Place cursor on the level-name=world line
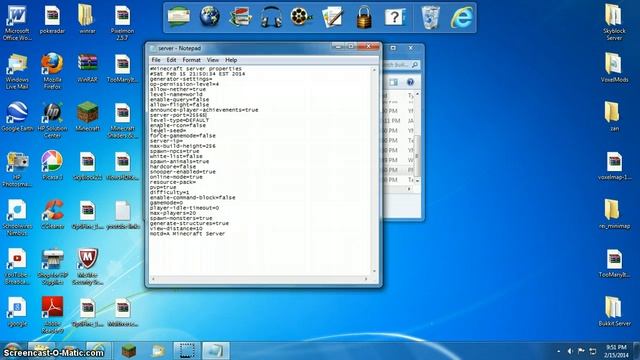640x360 pixels. [x=176, y=94]
